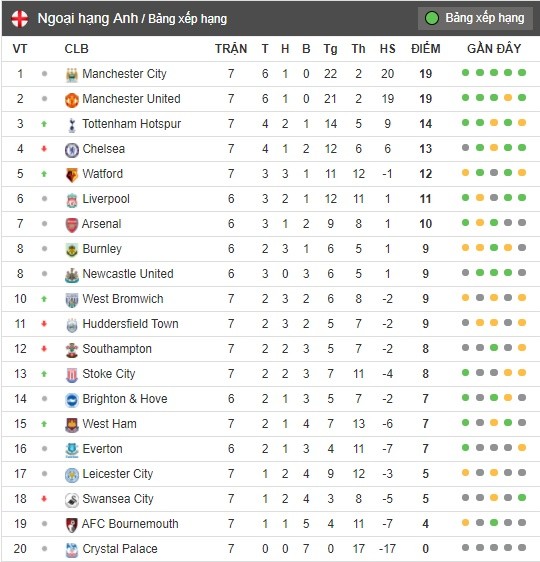Open the Newcastle United team link
Screen dimensions: 540x562
(128, 274)
